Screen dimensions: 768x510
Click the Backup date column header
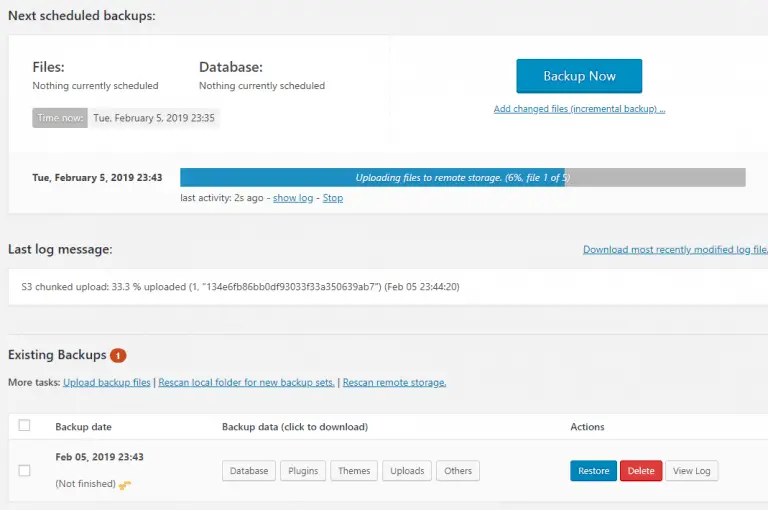(83, 427)
